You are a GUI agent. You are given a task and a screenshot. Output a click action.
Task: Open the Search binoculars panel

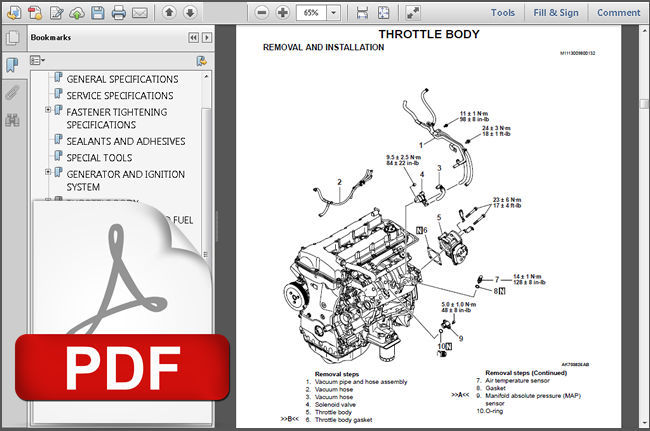click(x=12, y=120)
